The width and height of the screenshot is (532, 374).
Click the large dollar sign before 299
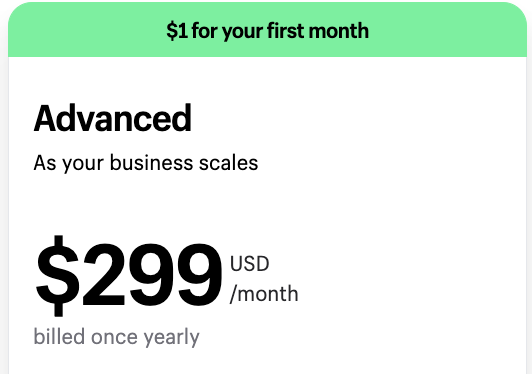coord(58,276)
